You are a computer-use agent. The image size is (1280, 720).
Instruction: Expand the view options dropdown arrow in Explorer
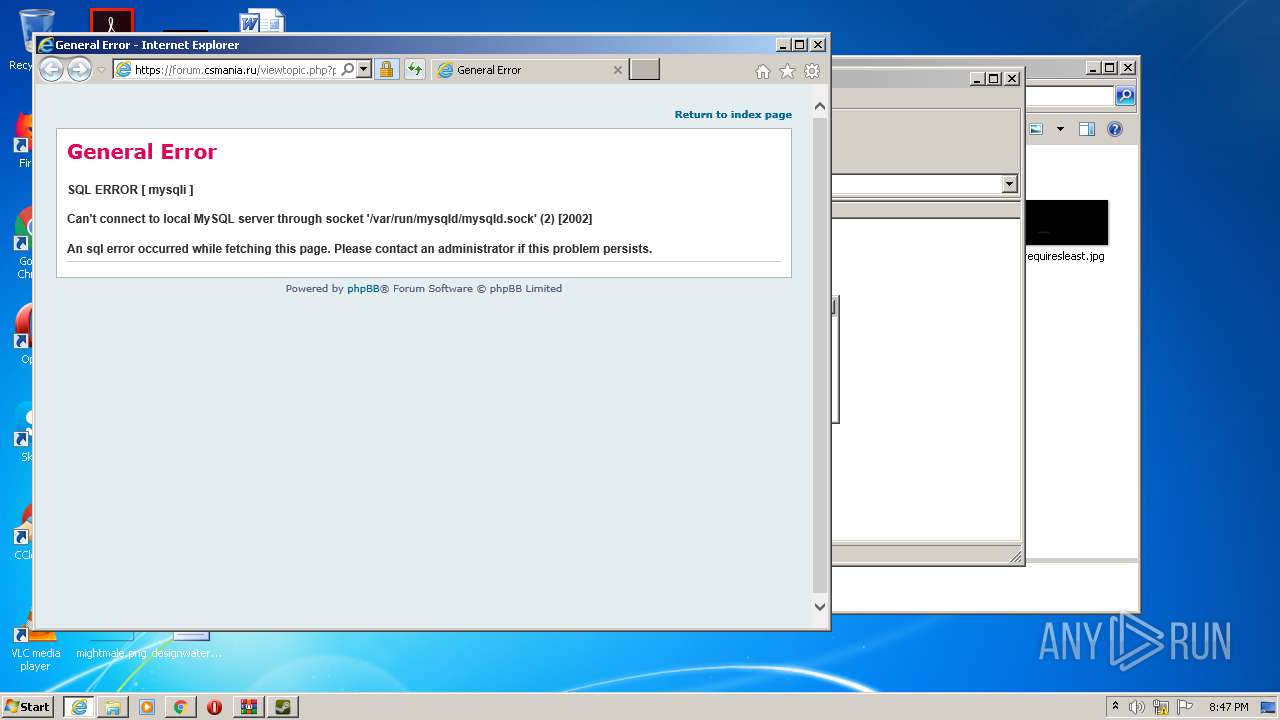[1060, 129]
